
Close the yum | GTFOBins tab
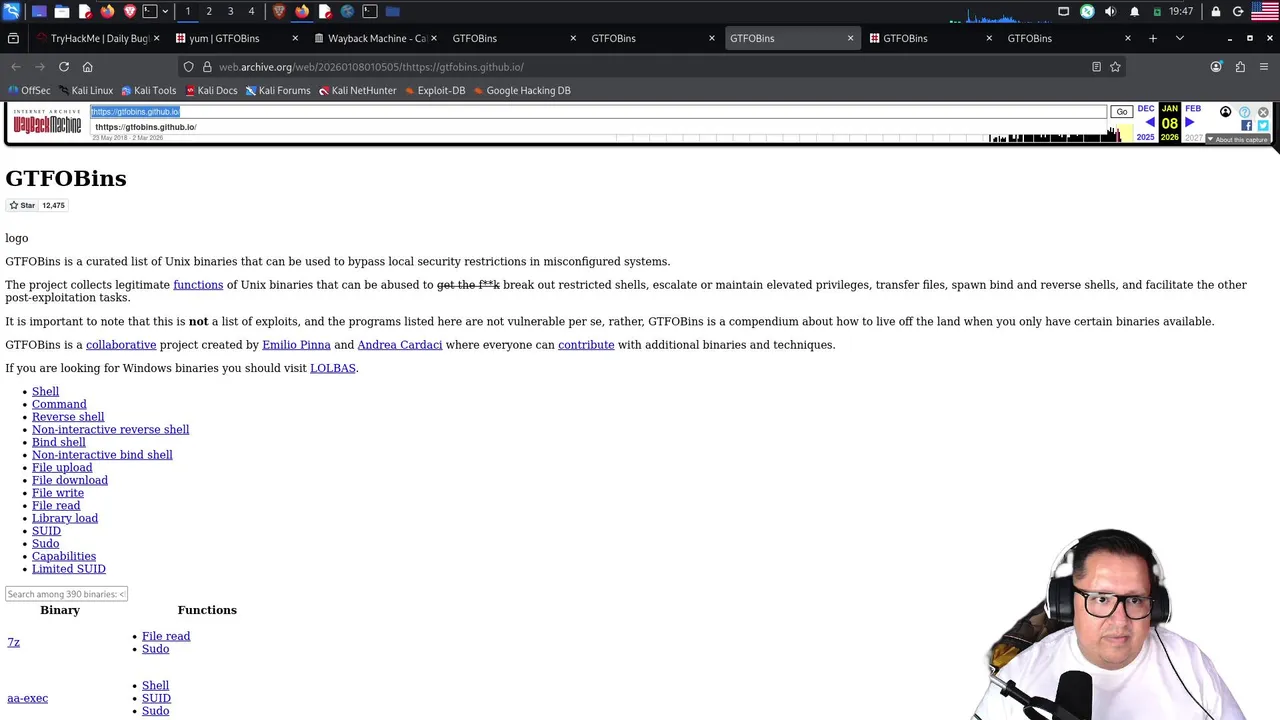pyautogui.click(x=295, y=38)
